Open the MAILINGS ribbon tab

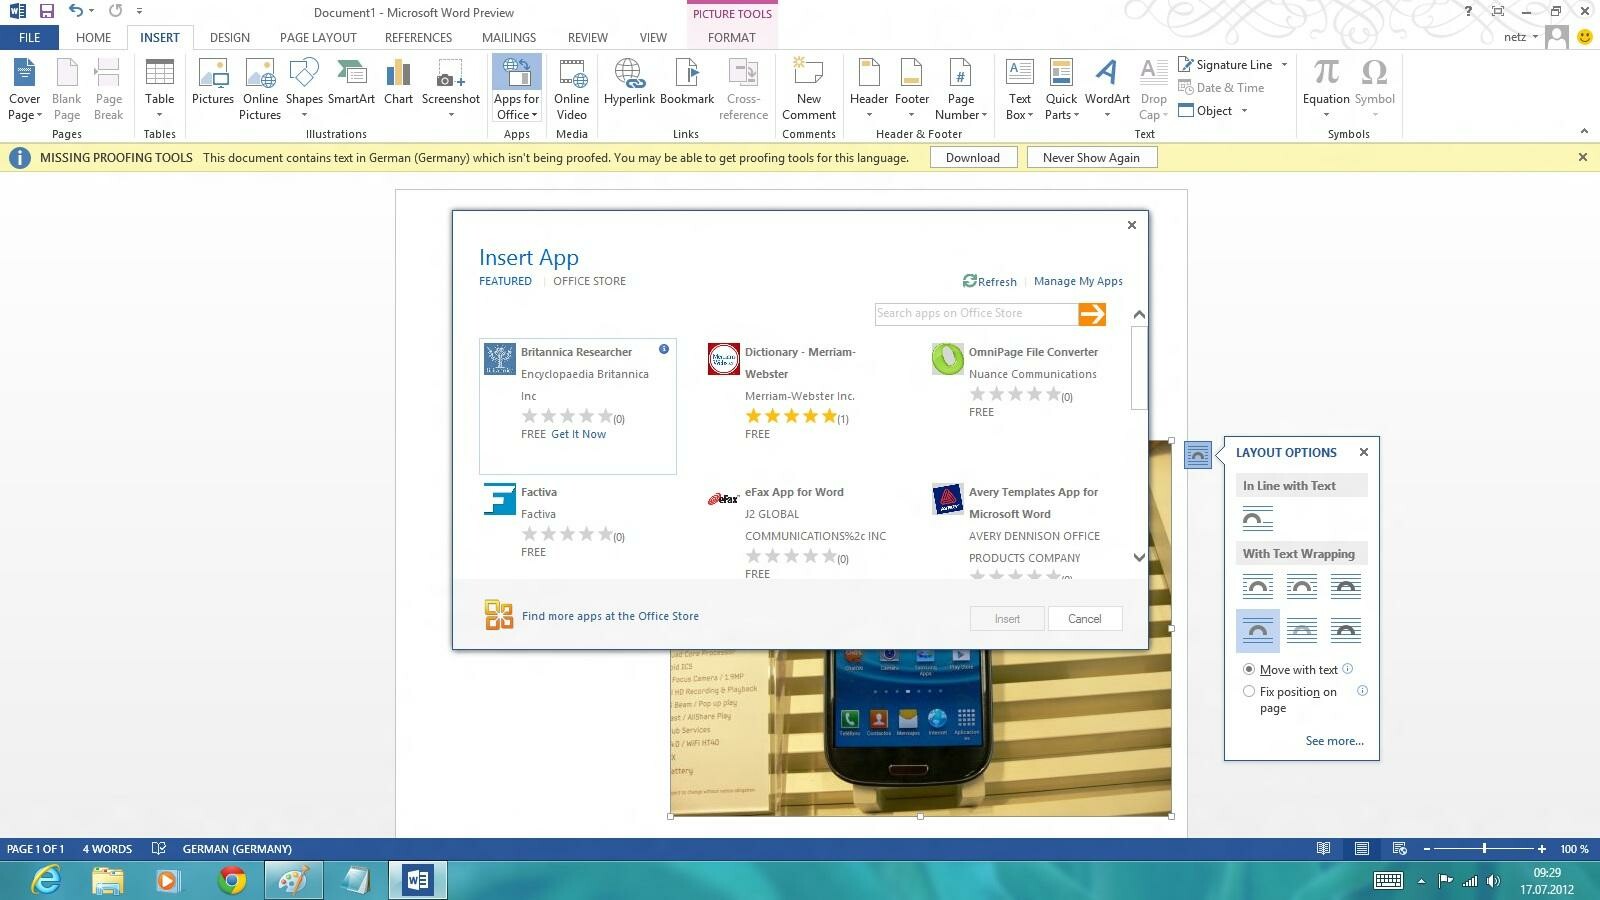(508, 37)
